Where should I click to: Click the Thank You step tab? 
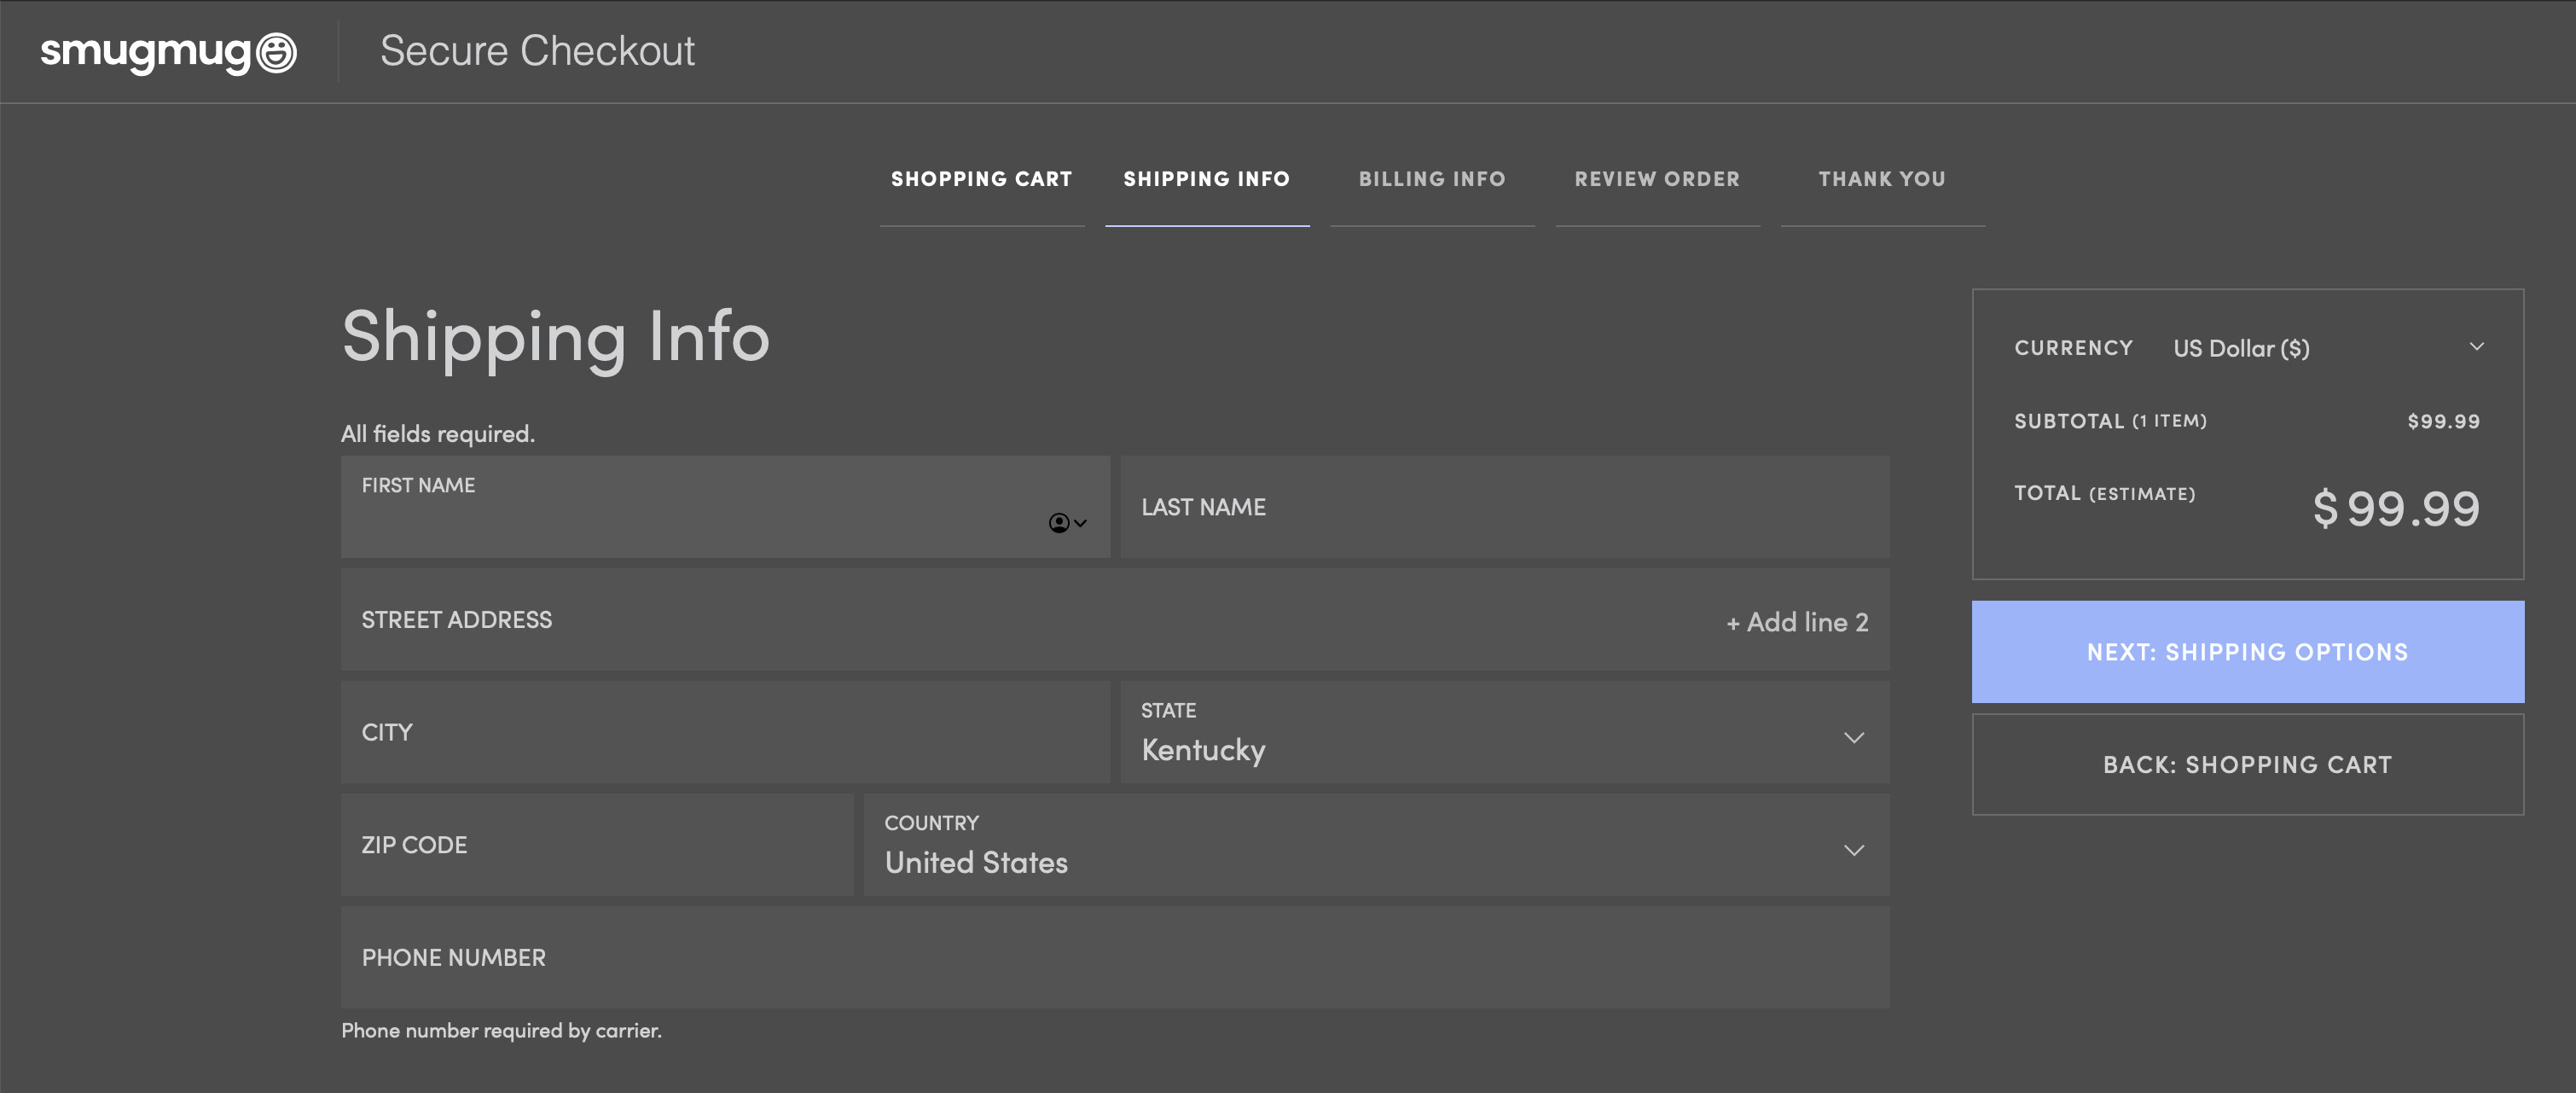pyautogui.click(x=1881, y=179)
